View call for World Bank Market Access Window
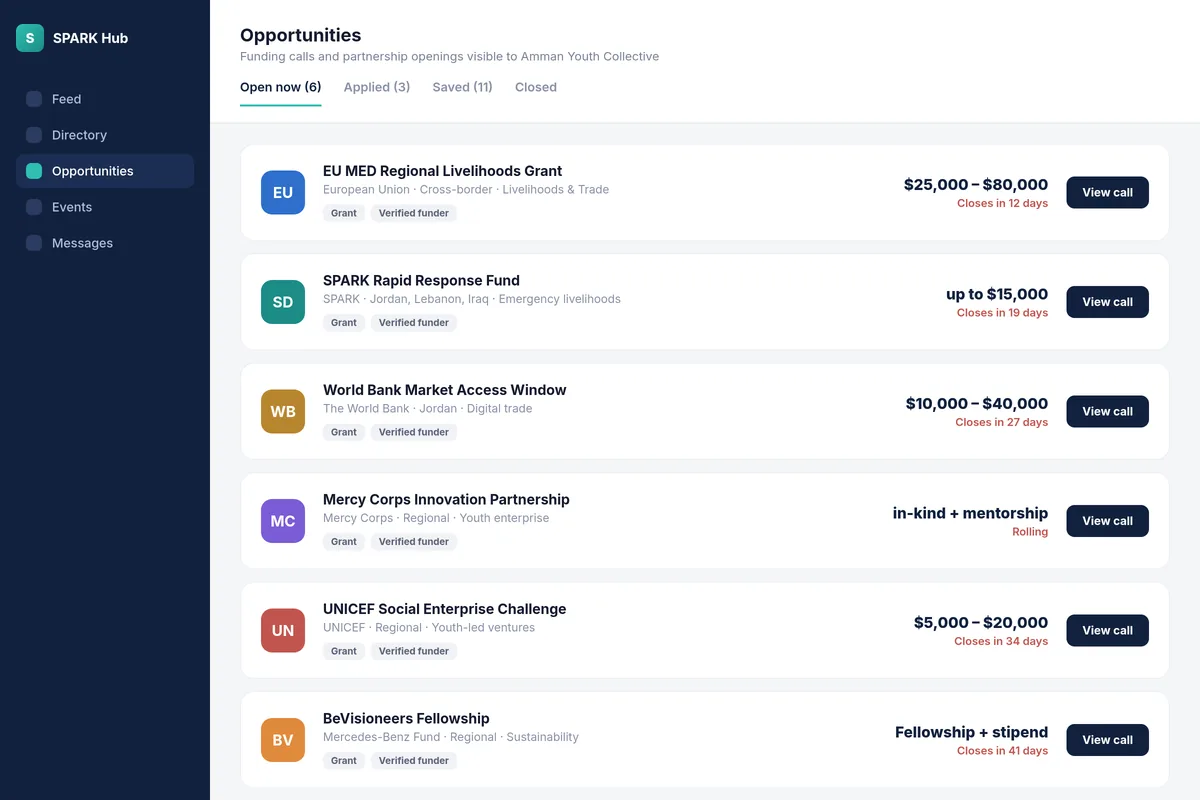 pos(1107,411)
